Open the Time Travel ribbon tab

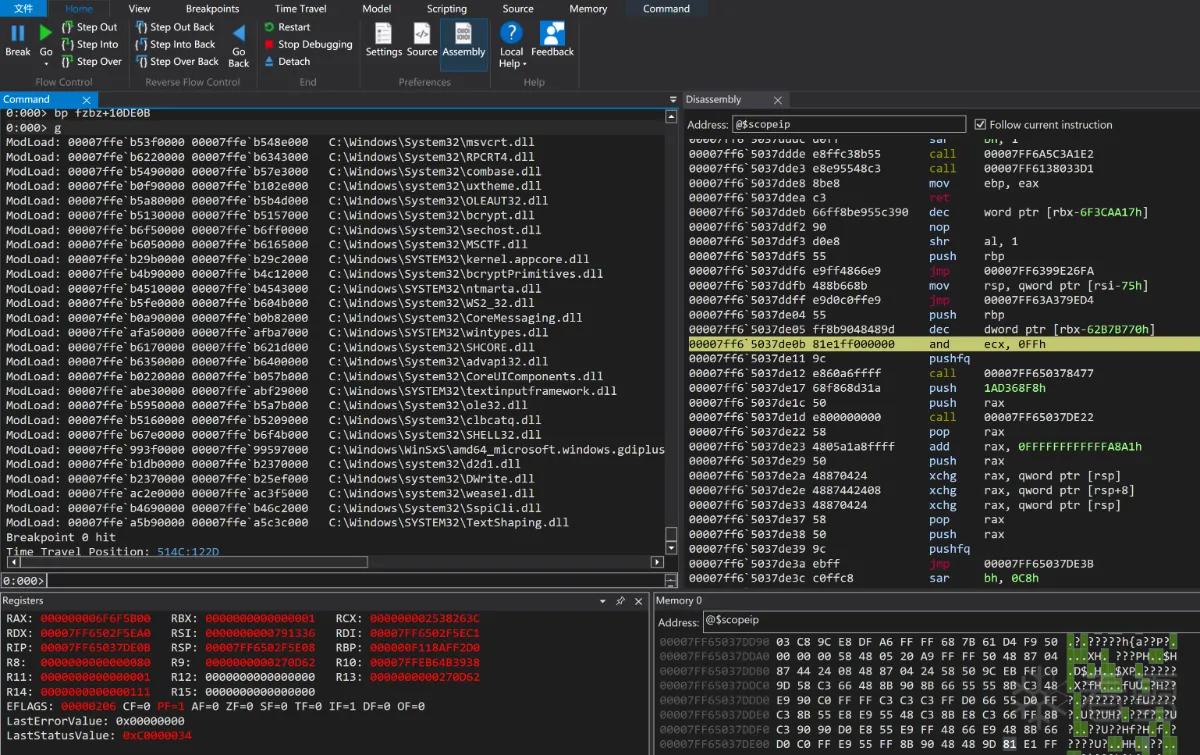click(300, 9)
